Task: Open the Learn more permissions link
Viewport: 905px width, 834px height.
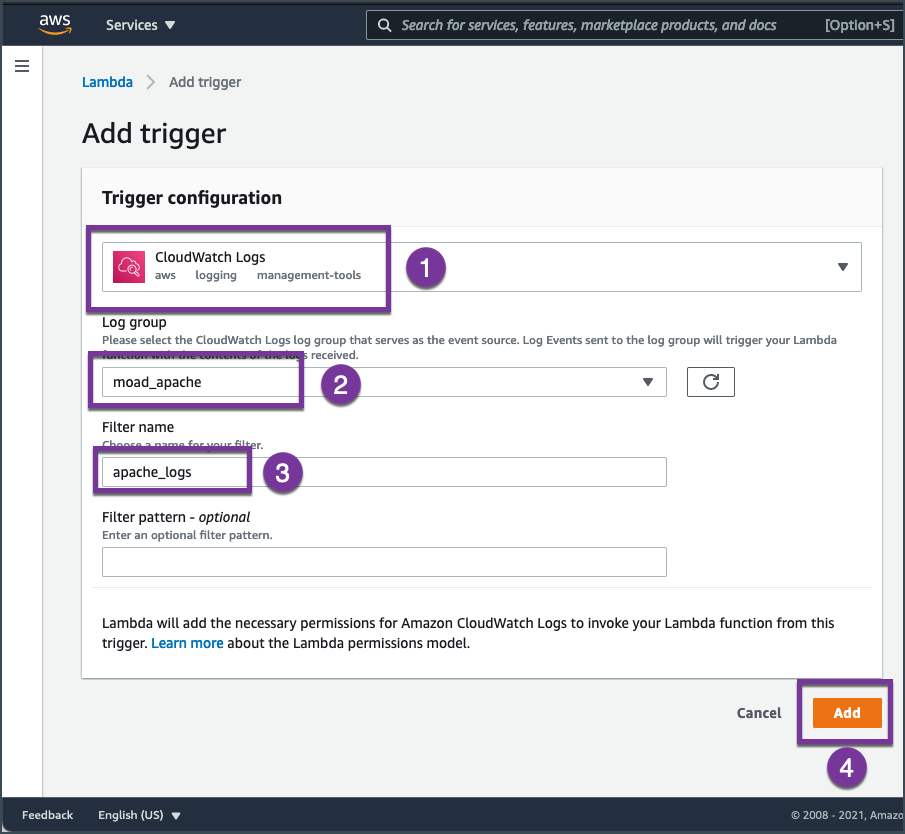Action: pos(187,643)
